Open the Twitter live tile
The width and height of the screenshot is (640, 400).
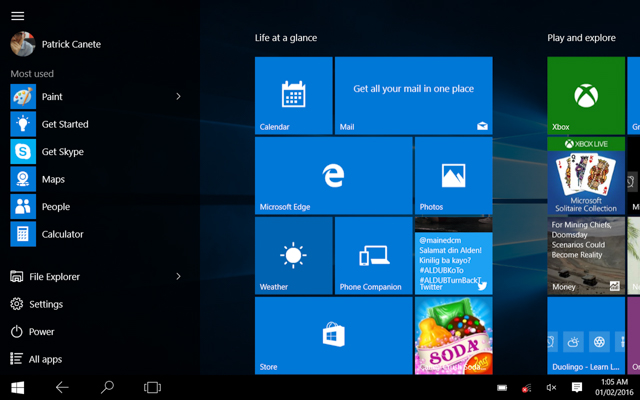click(453, 256)
